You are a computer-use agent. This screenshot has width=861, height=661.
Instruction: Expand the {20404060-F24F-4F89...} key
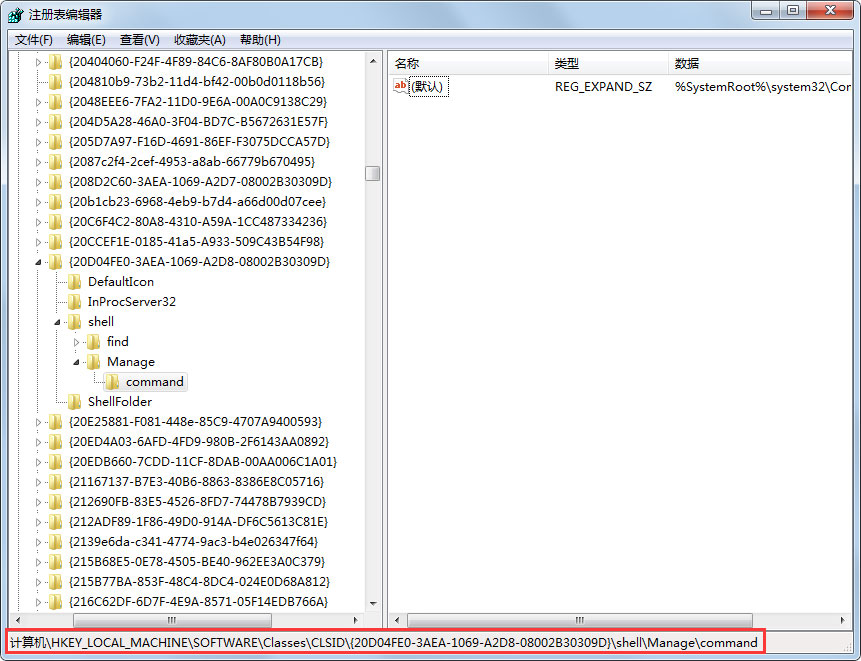38,61
